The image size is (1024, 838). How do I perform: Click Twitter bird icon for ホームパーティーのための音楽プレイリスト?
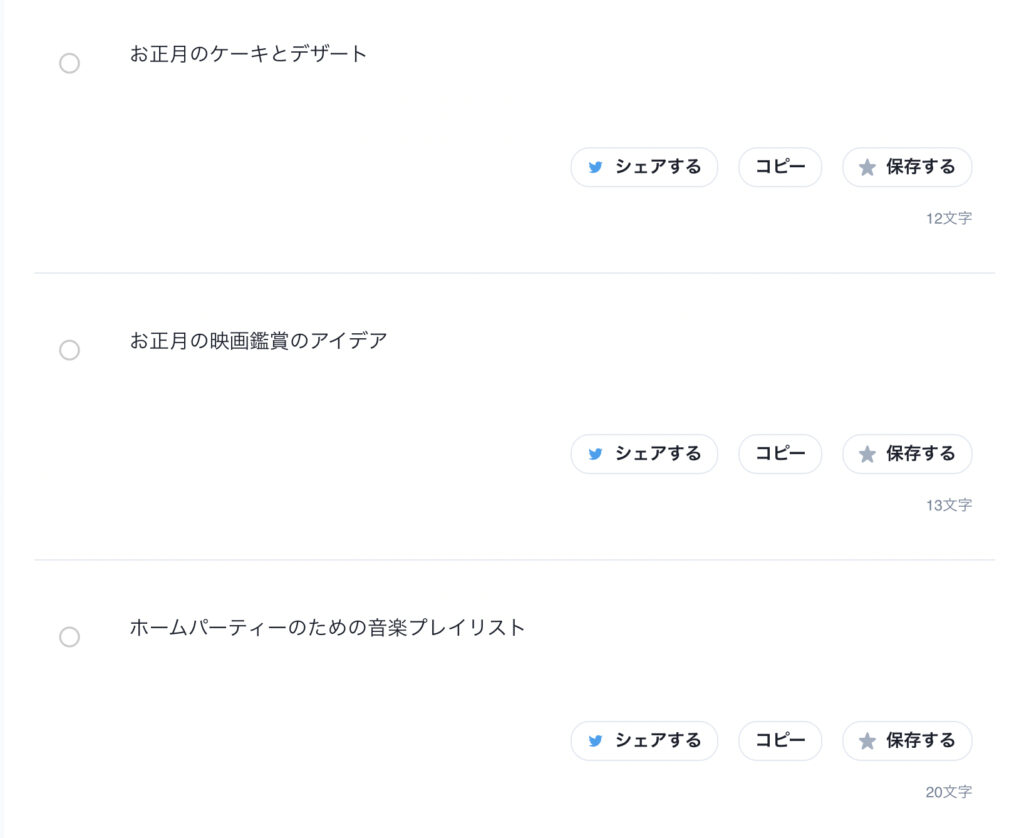coord(596,741)
